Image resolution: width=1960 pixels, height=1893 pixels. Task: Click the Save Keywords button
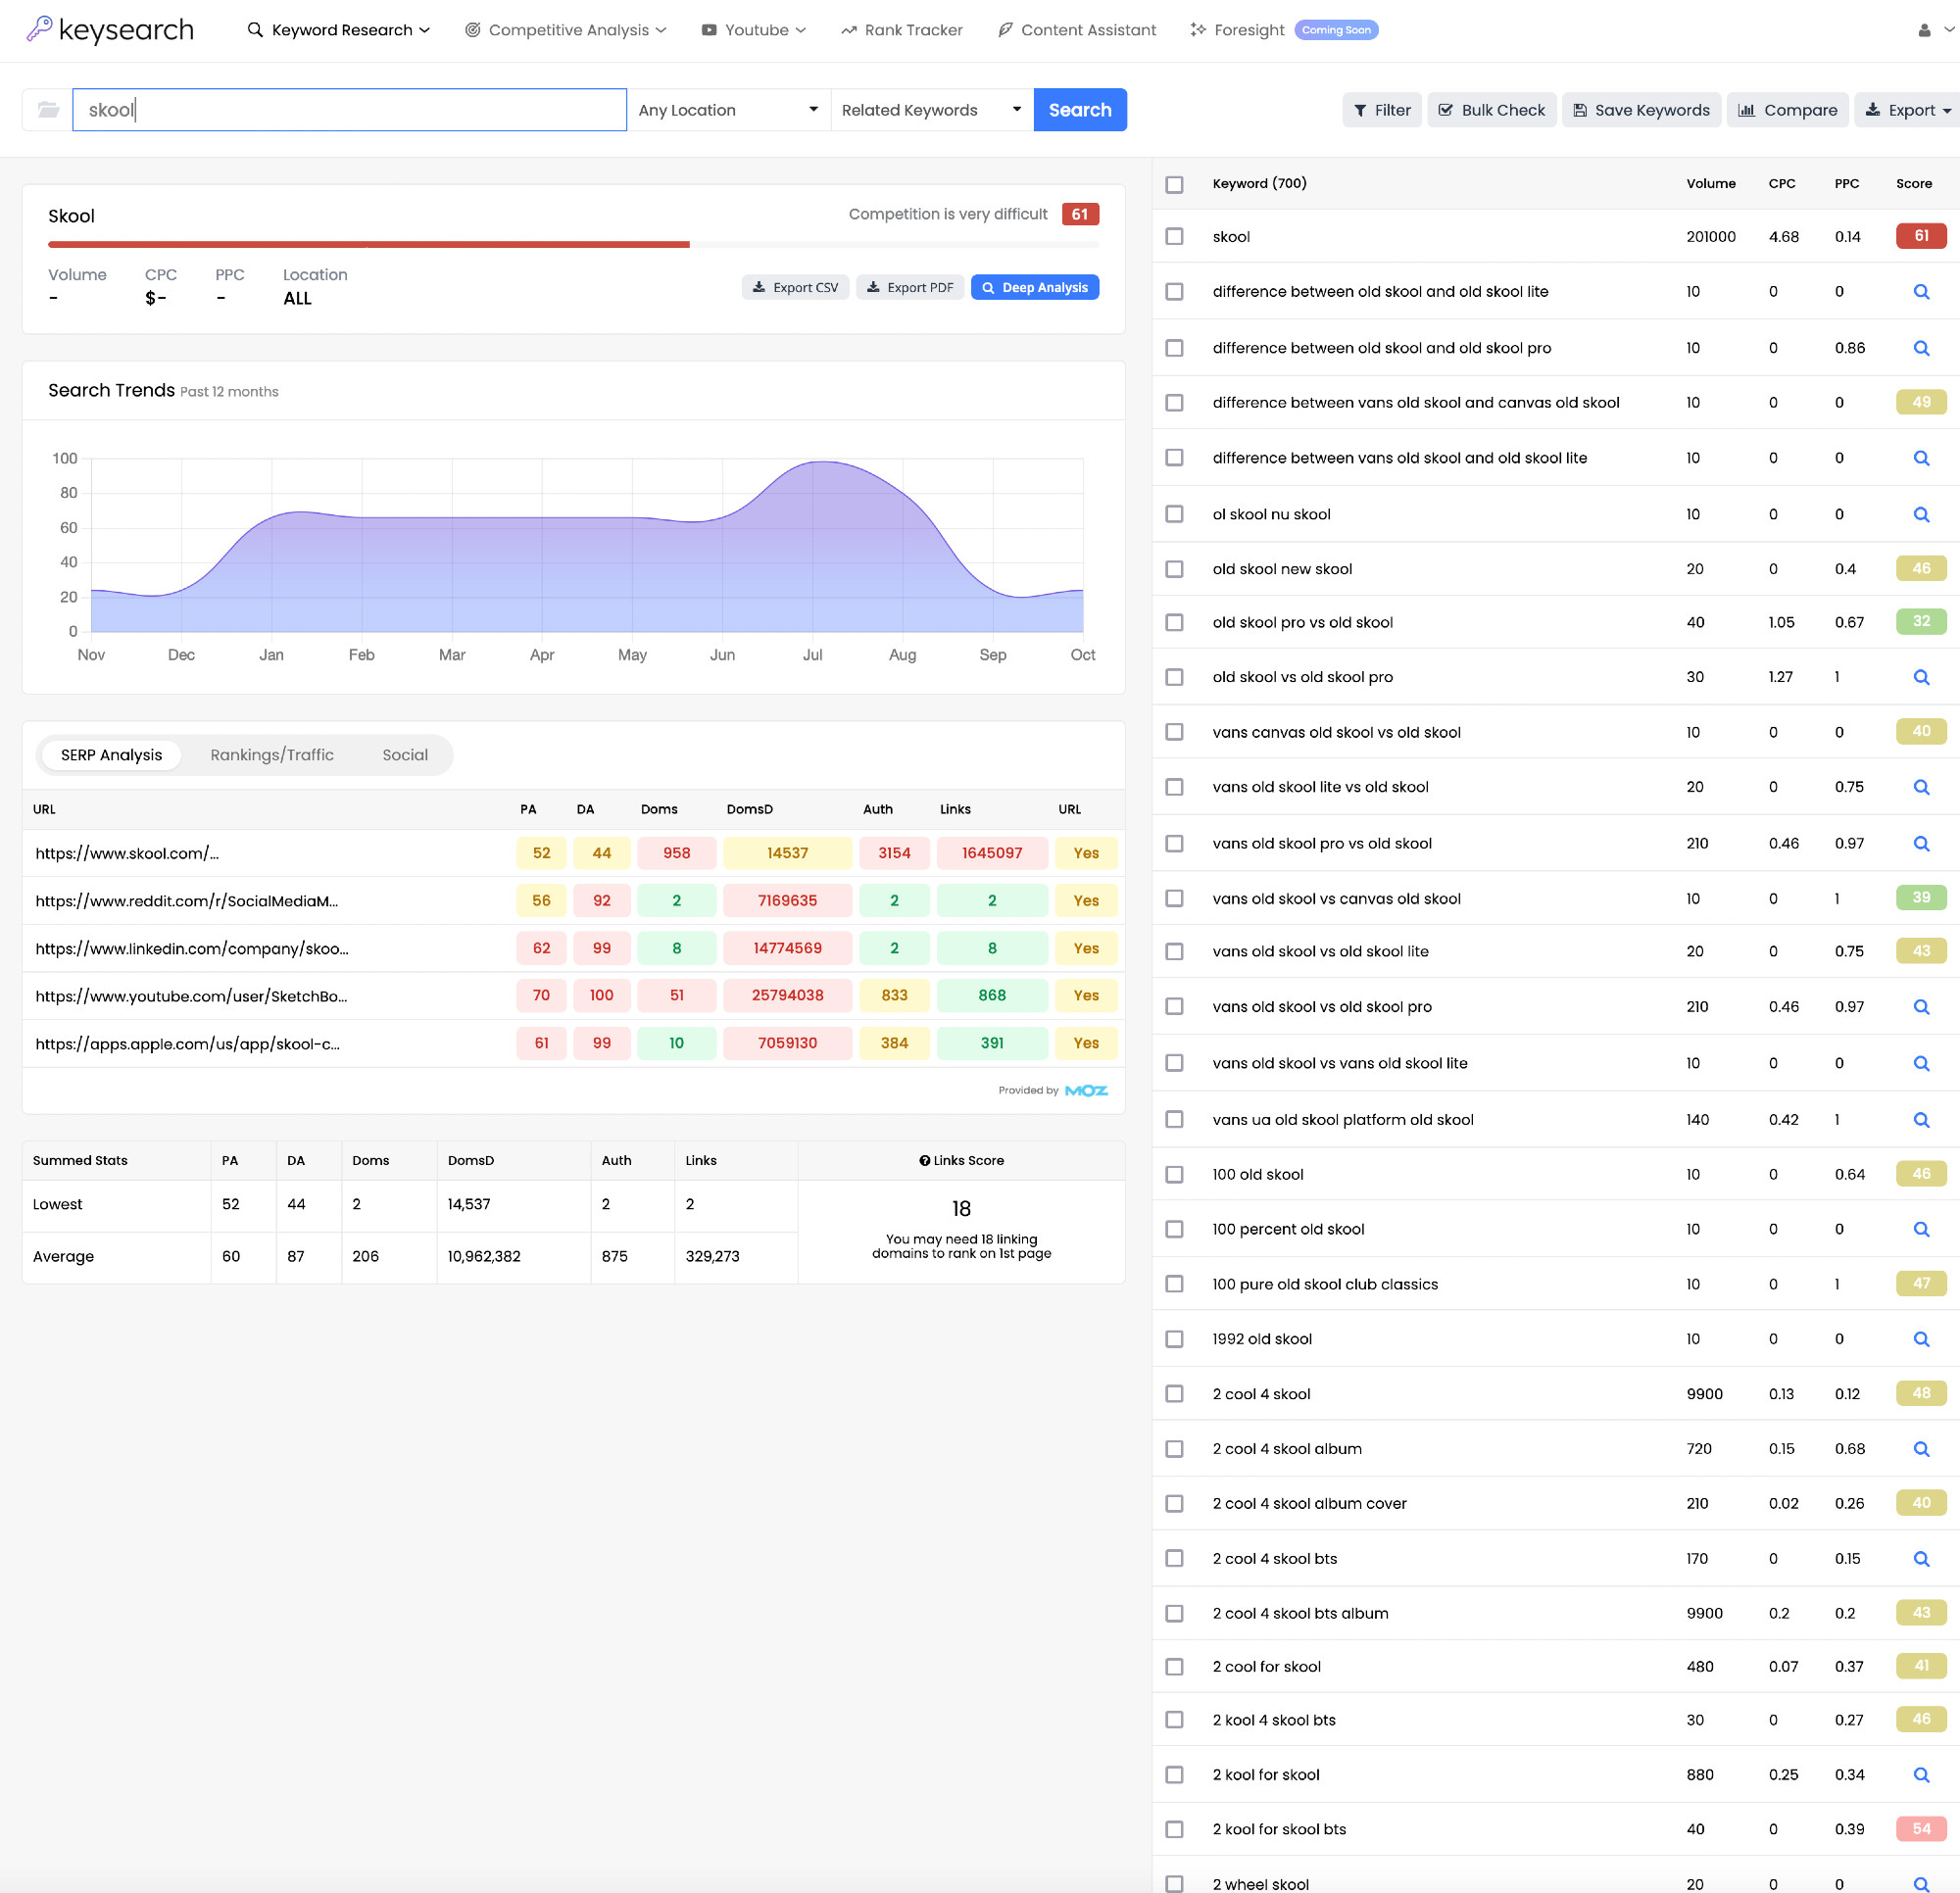[1641, 110]
